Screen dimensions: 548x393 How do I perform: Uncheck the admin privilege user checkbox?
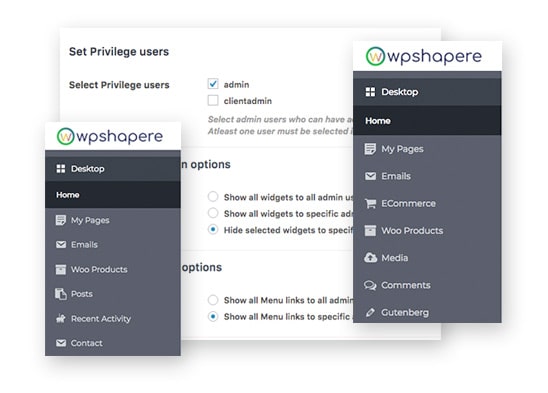pyautogui.click(x=213, y=84)
